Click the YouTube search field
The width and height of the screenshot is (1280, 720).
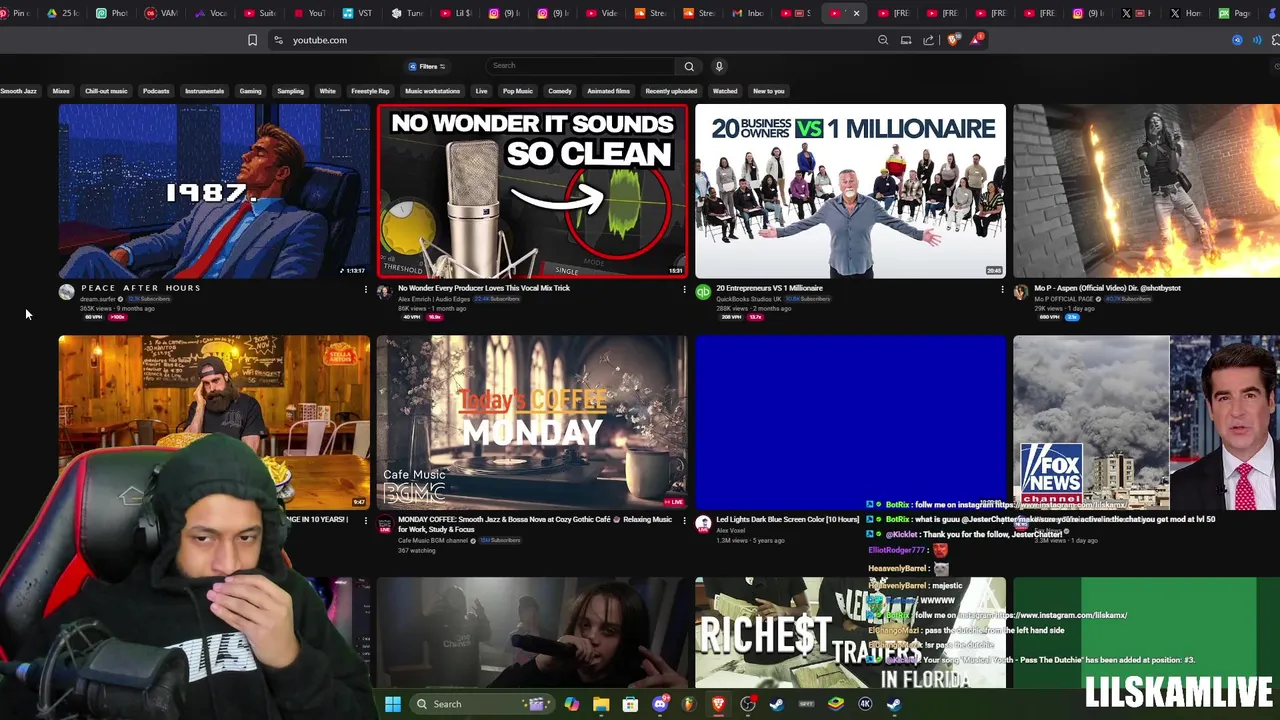coord(582,66)
